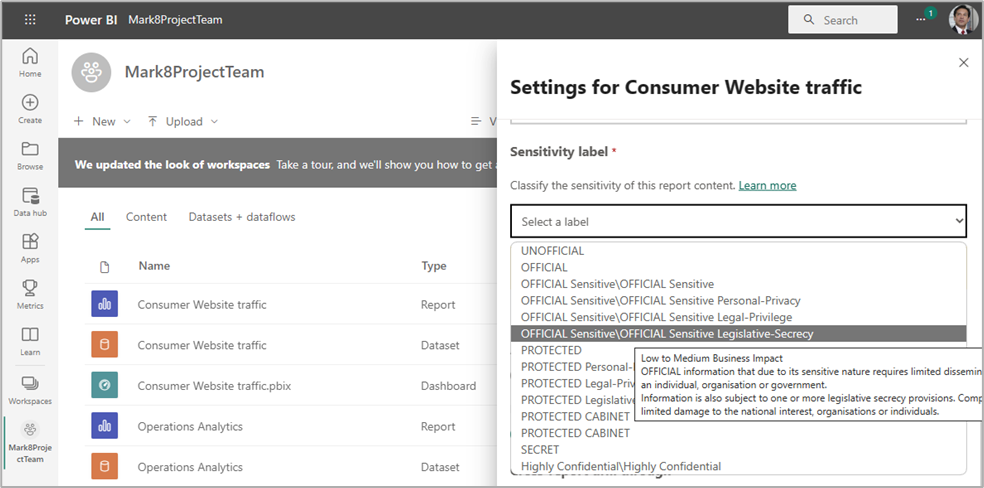Click Mark8ProjectTeam in the top bar
The width and height of the screenshot is (984, 488).
(x=175, y=19)
